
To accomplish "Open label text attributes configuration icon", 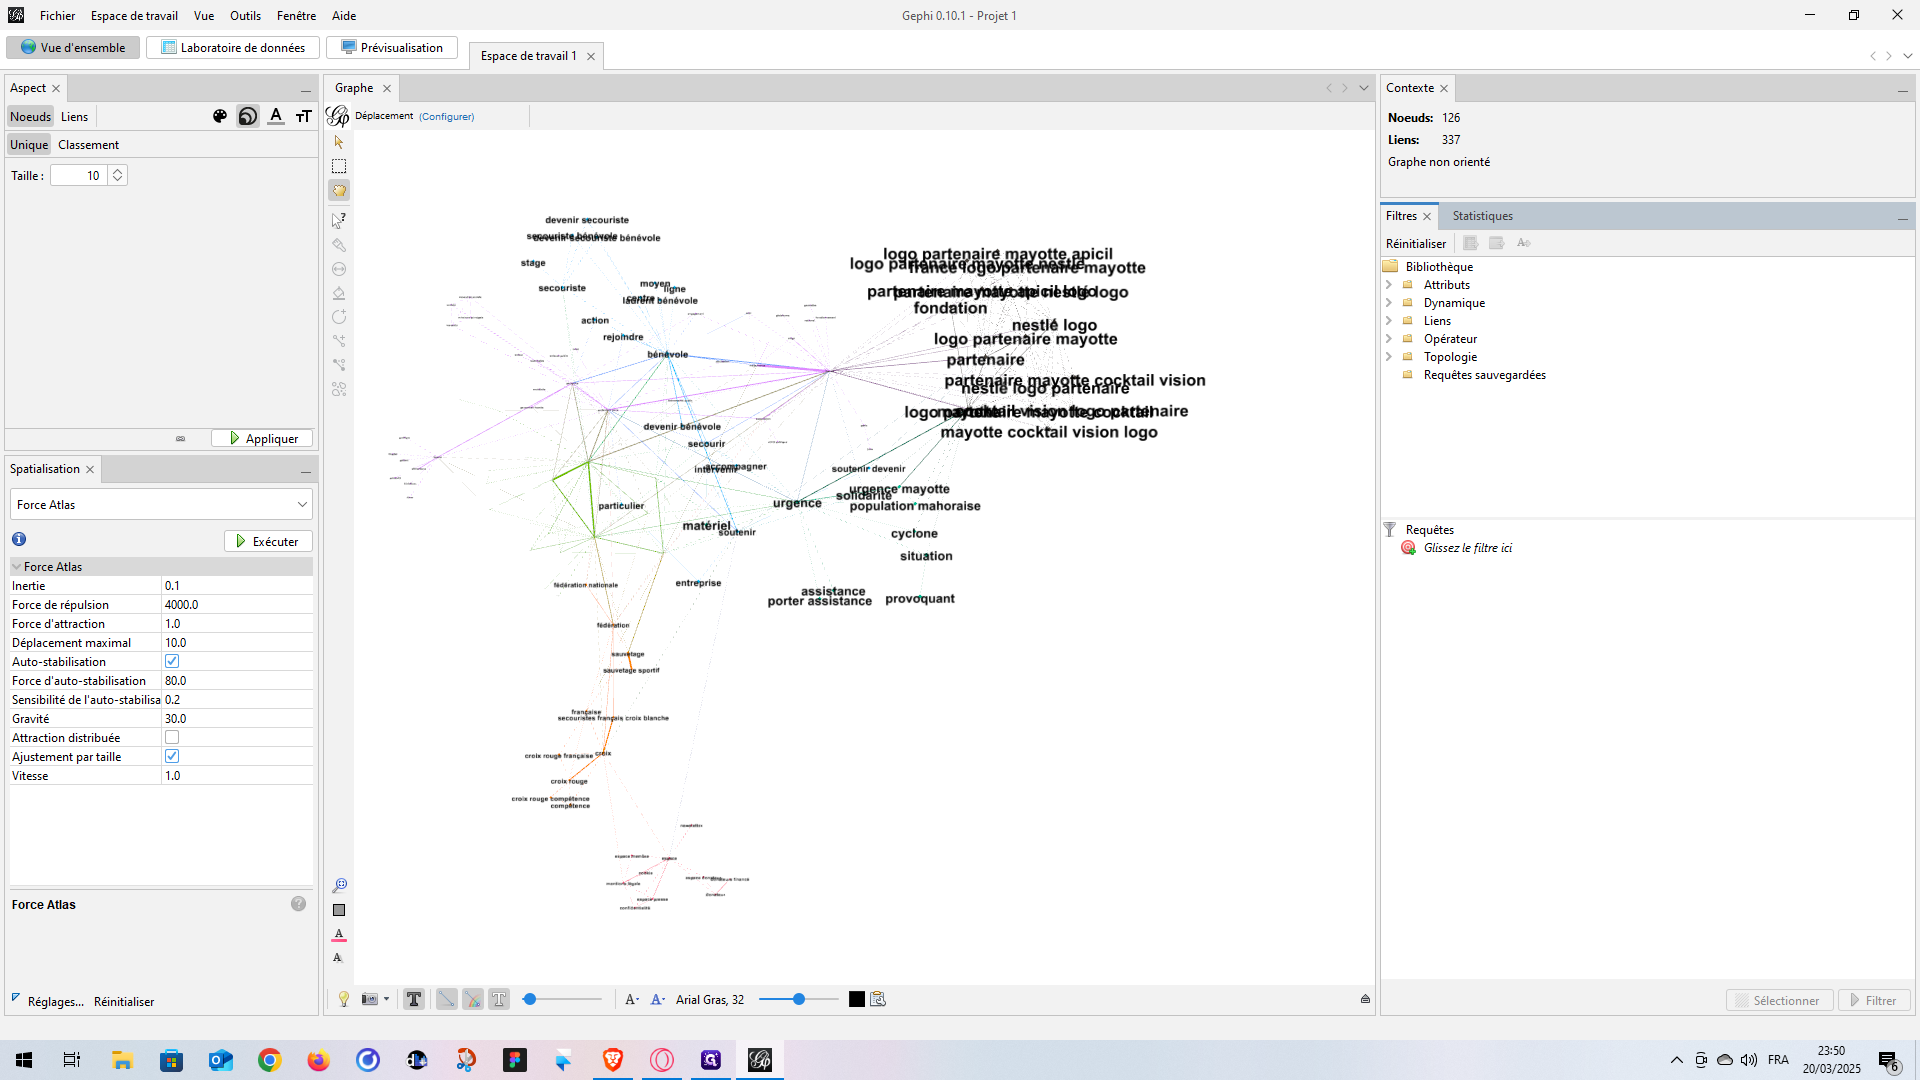I will point(878,999).
